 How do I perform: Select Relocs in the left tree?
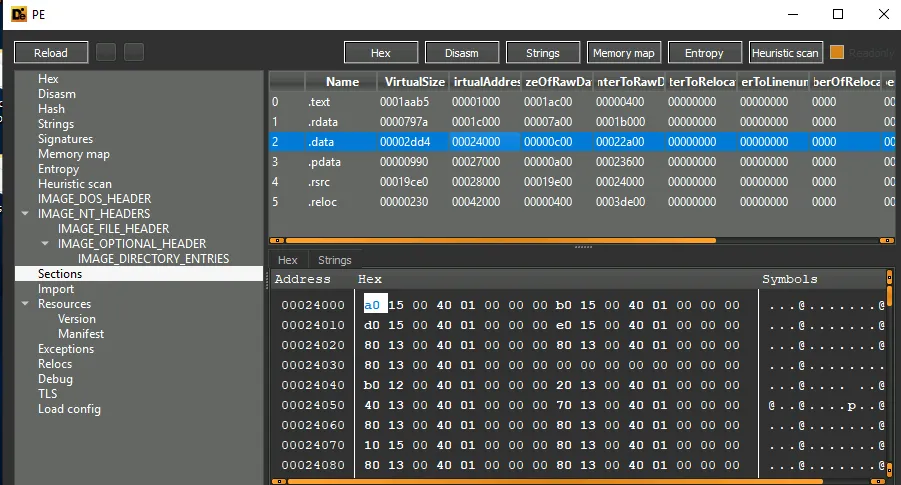coord(55,364)
